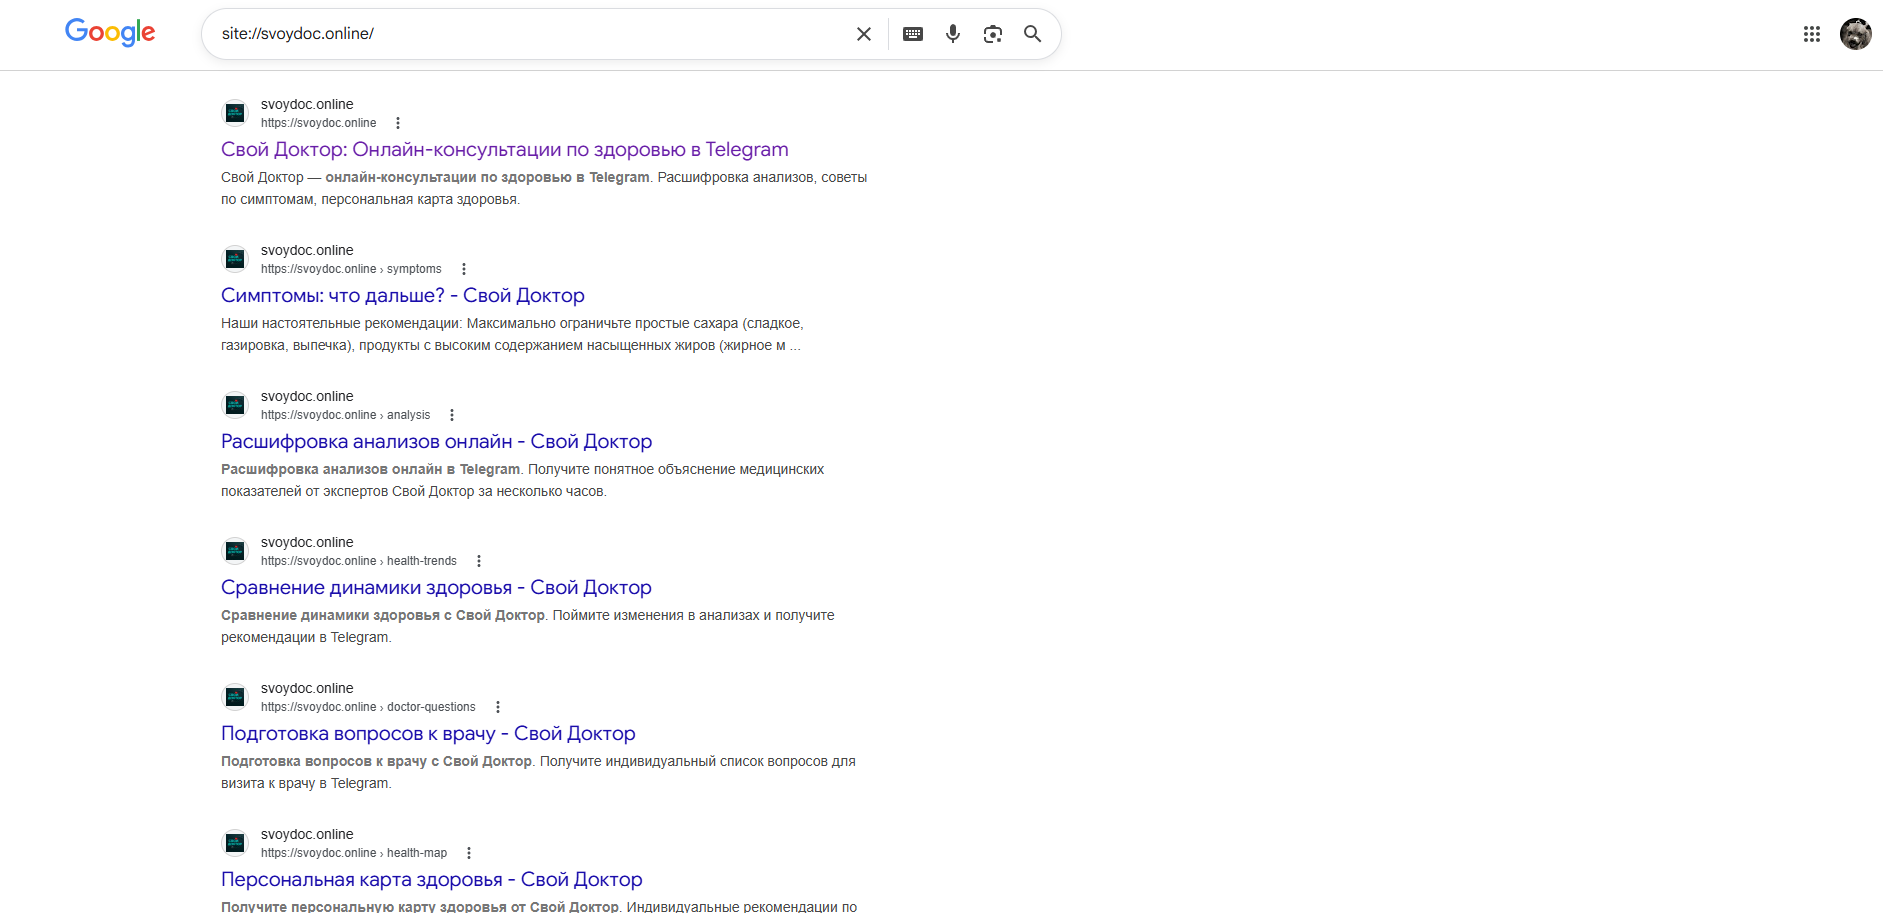Screen dimensions: 1883x913
Task: Clear the search query with the X button
Action: click(864, 34)
